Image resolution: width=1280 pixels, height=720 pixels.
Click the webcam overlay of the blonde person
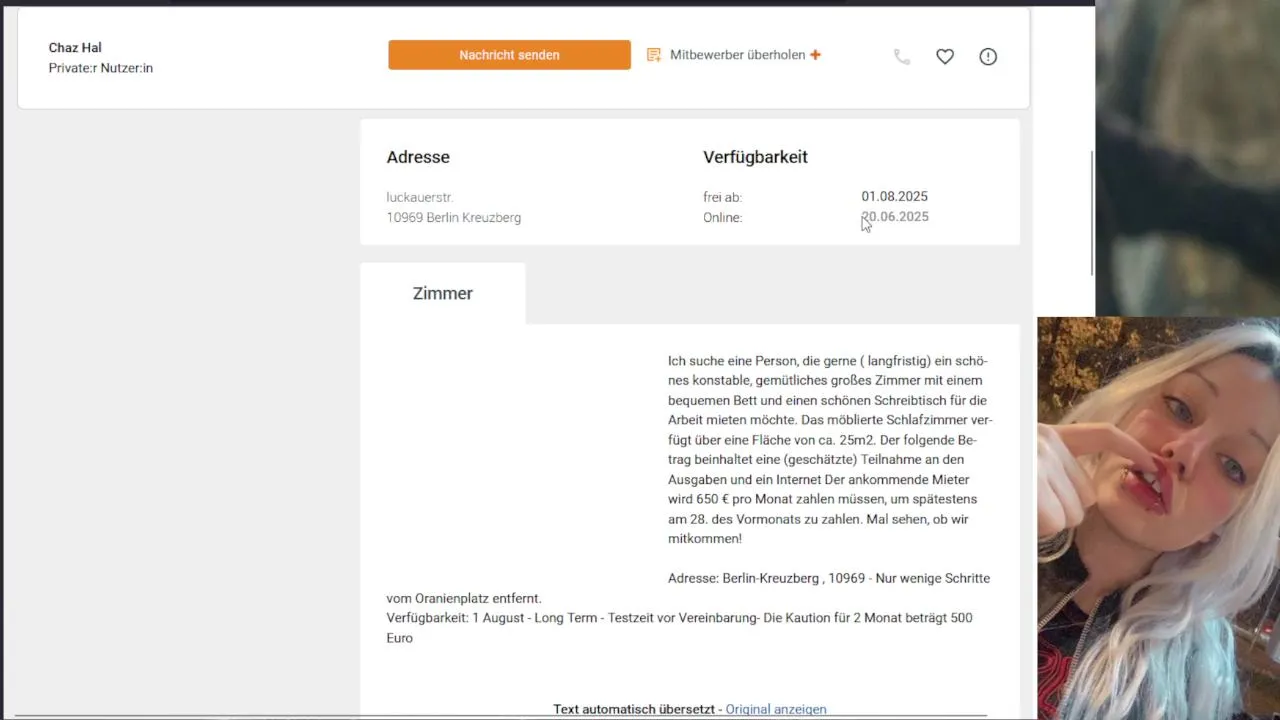click(x=1158, y=518)
